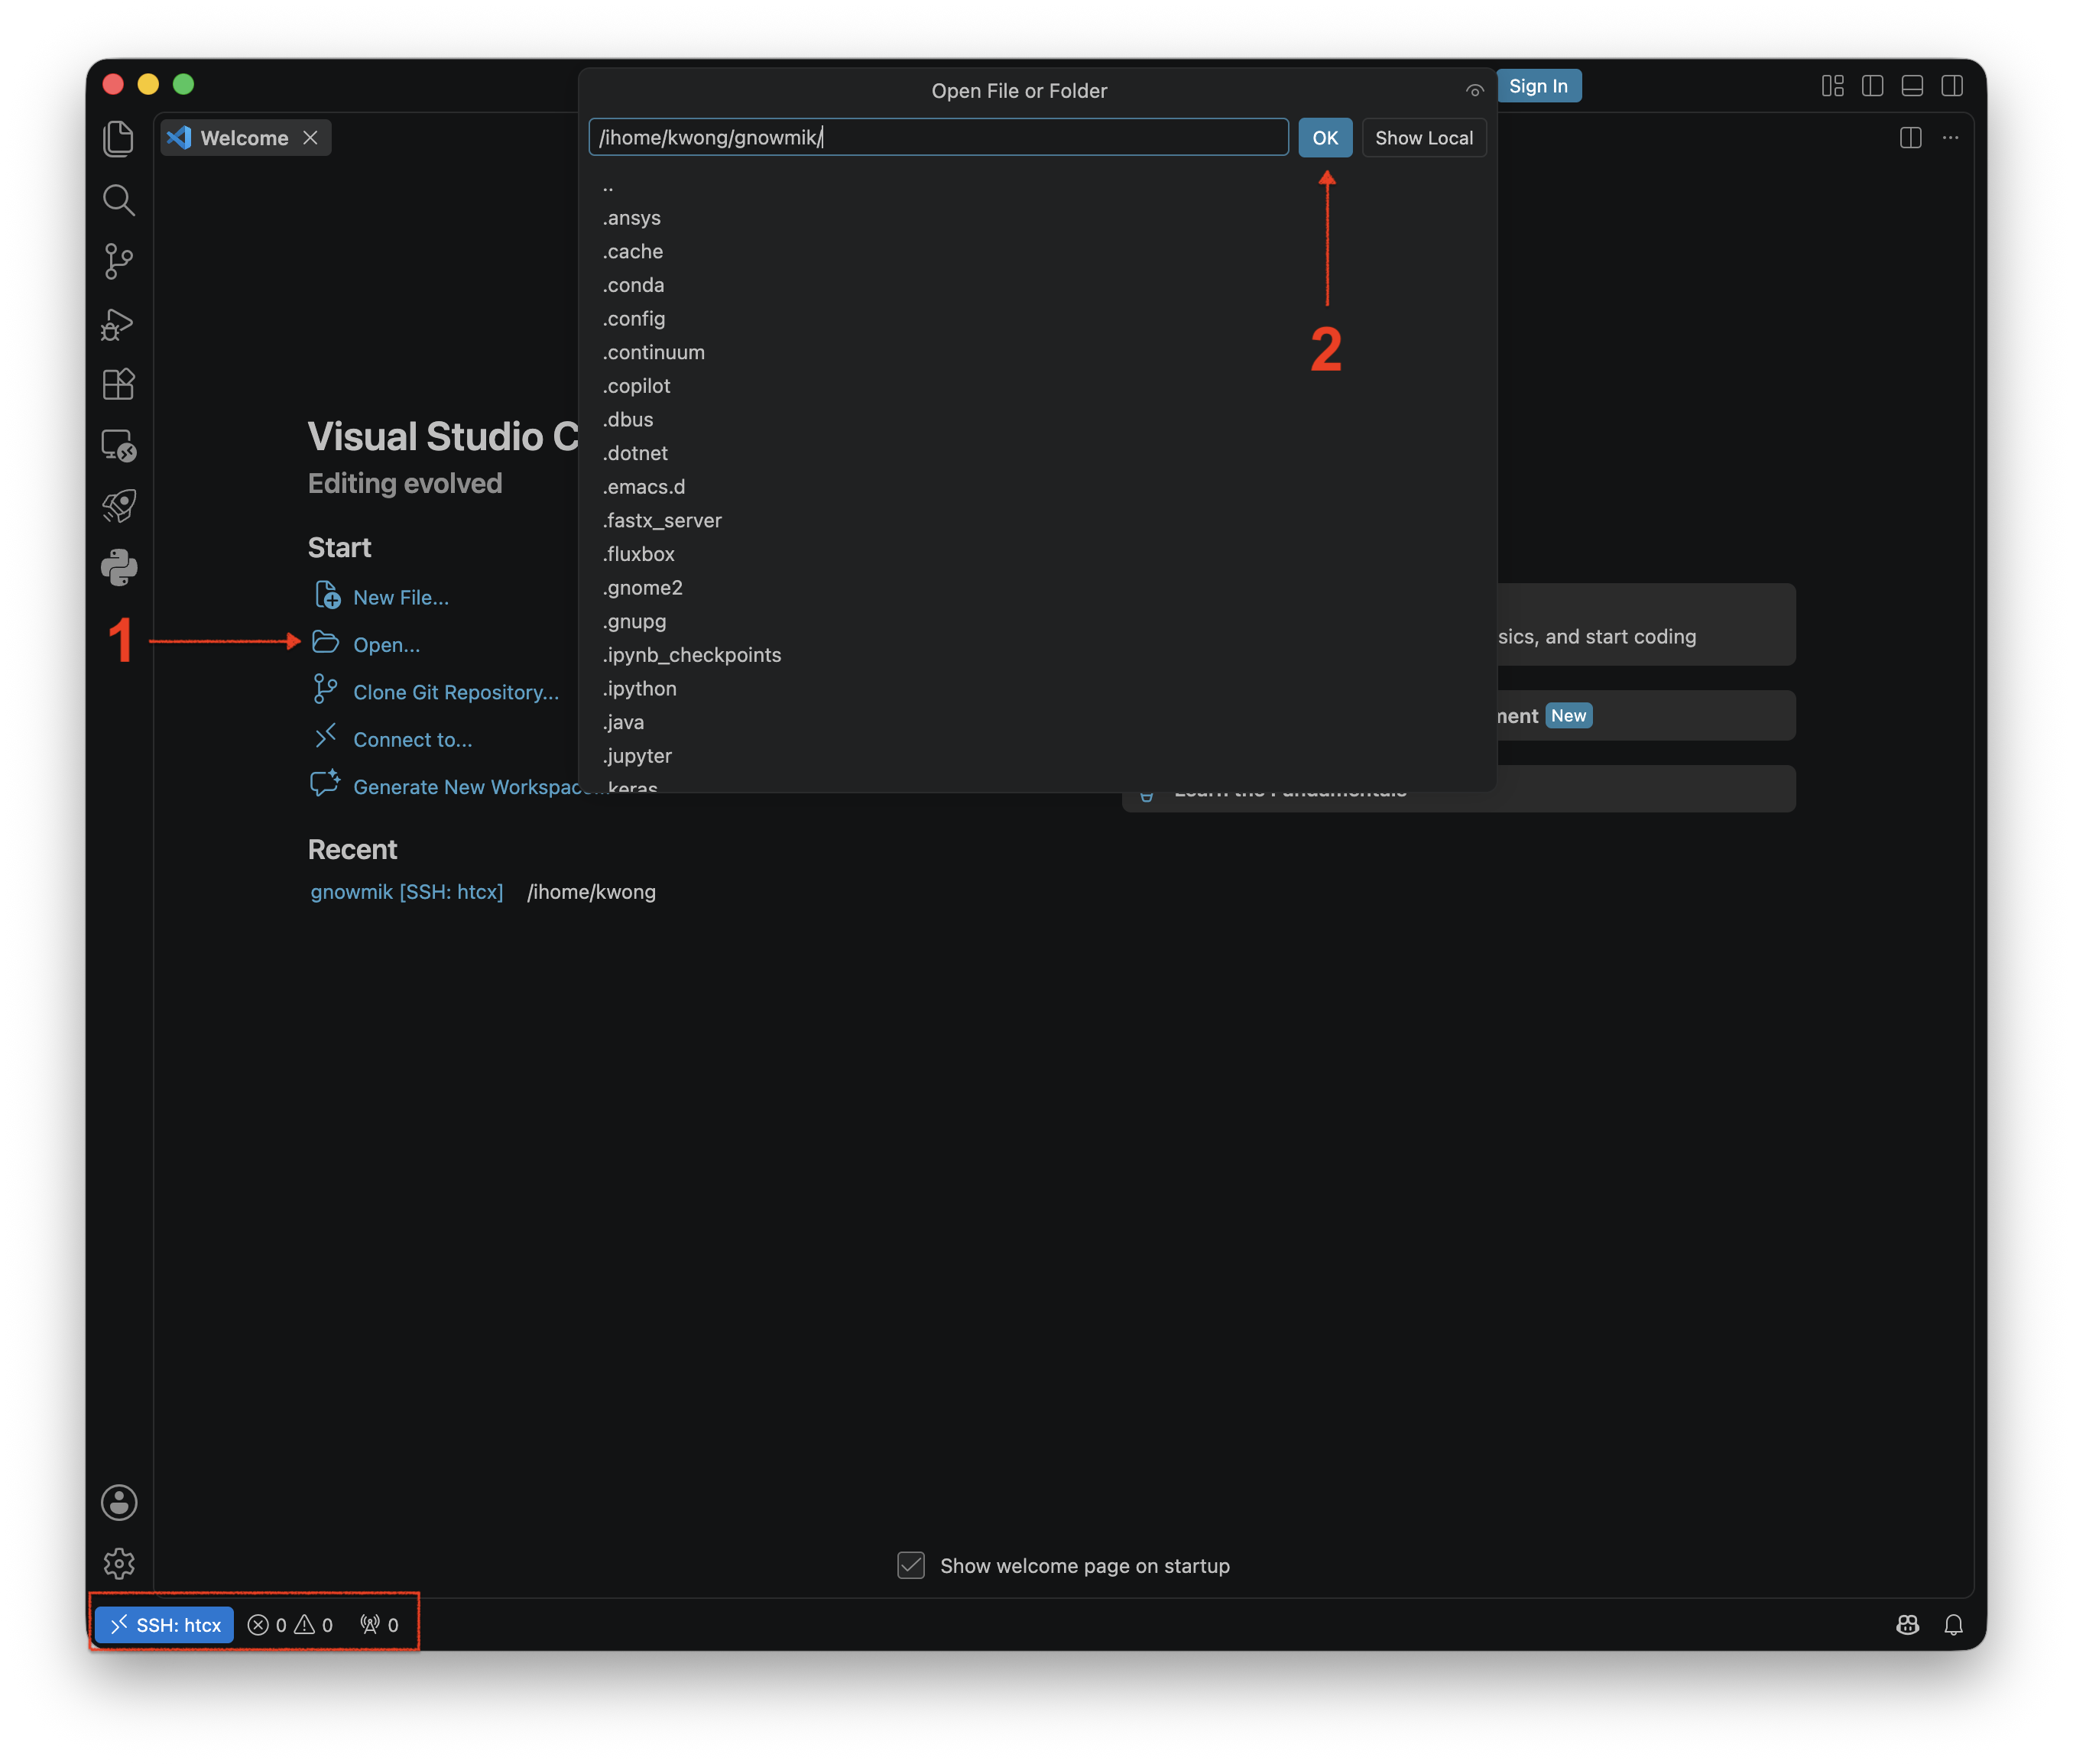Select the .dotnet folder entry
The width and height of the screenshot is (2073, 1764).
click(x=1037, y=453)
